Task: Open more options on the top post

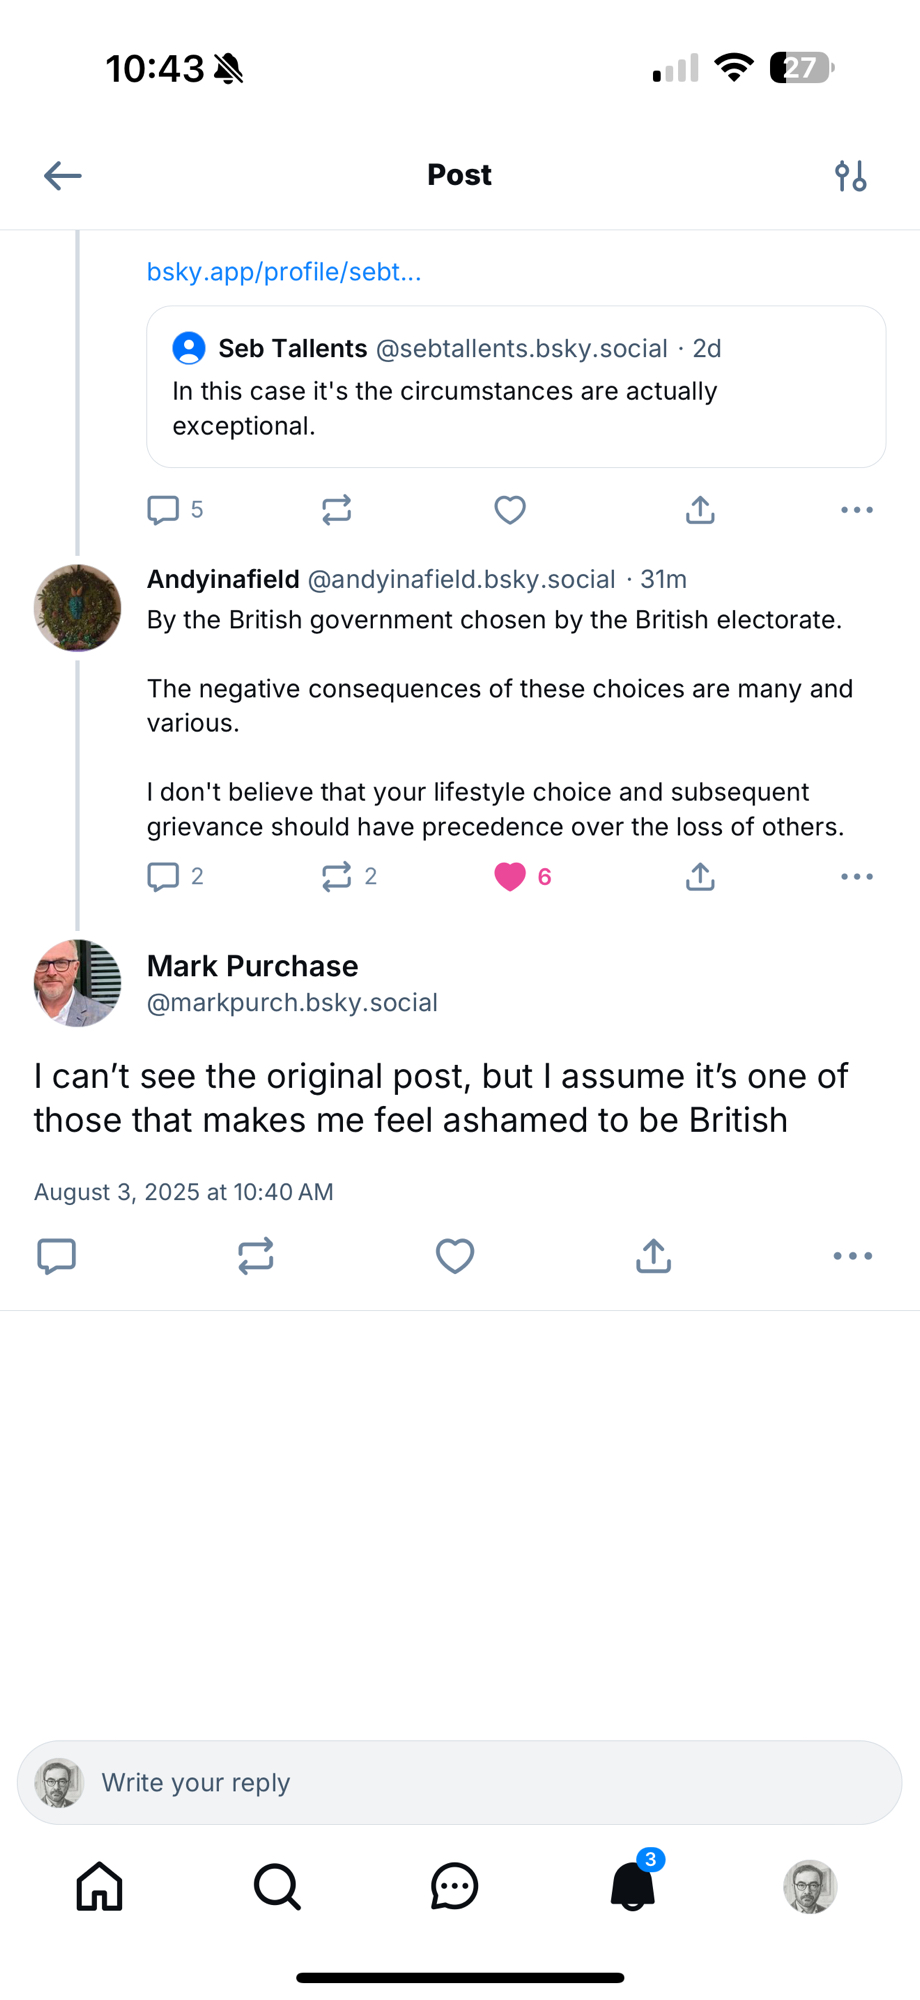Action: [x=856, y=510]
